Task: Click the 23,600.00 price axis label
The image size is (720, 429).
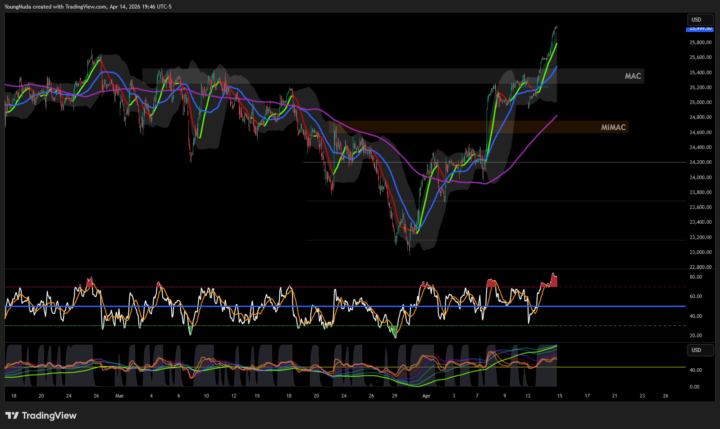Action: click(700, 207)
